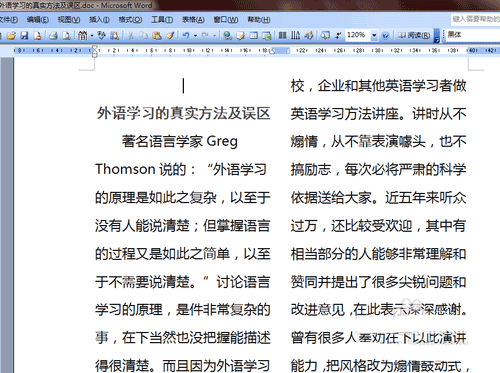The width and height of the screenshot is (500, 373).
Task: Toggle the Tables and Borders toolbar icon
Action: (x=241, y=35)
